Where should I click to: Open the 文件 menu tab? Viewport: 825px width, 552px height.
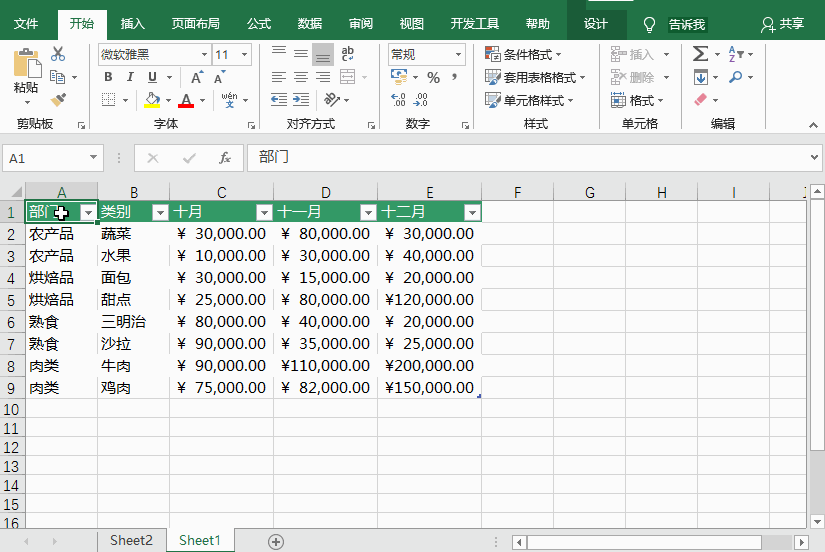26,24
